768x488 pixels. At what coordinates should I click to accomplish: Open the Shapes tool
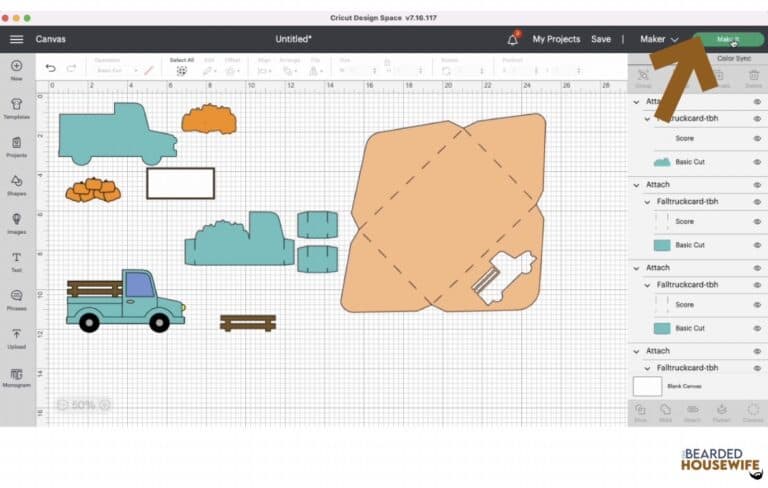(x=16, y=185)
